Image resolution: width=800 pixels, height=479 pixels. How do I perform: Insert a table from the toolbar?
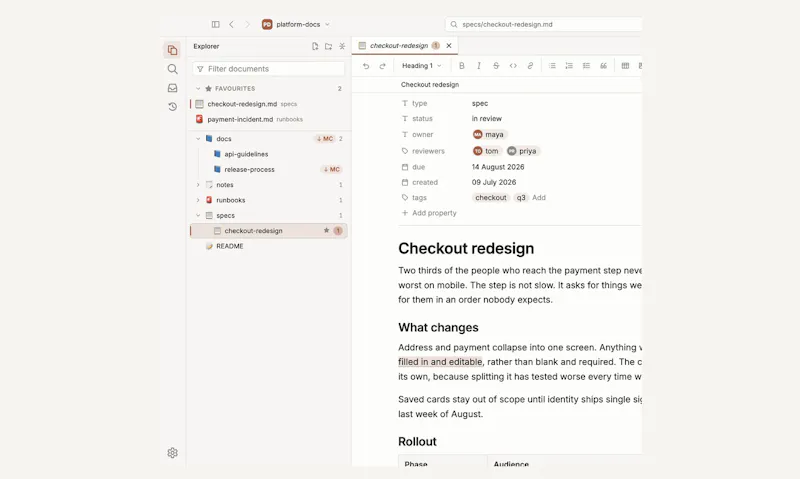[x=625, y=66]
